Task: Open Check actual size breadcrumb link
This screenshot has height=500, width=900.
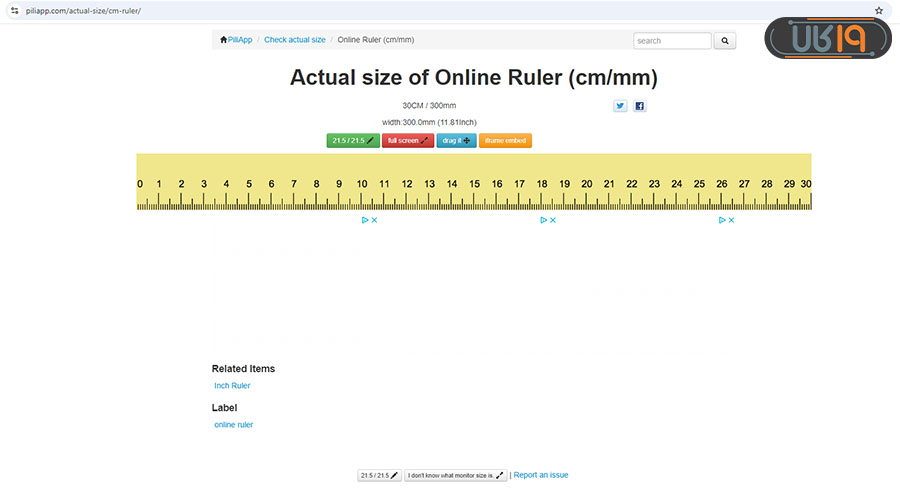Action: click(295, 40)
